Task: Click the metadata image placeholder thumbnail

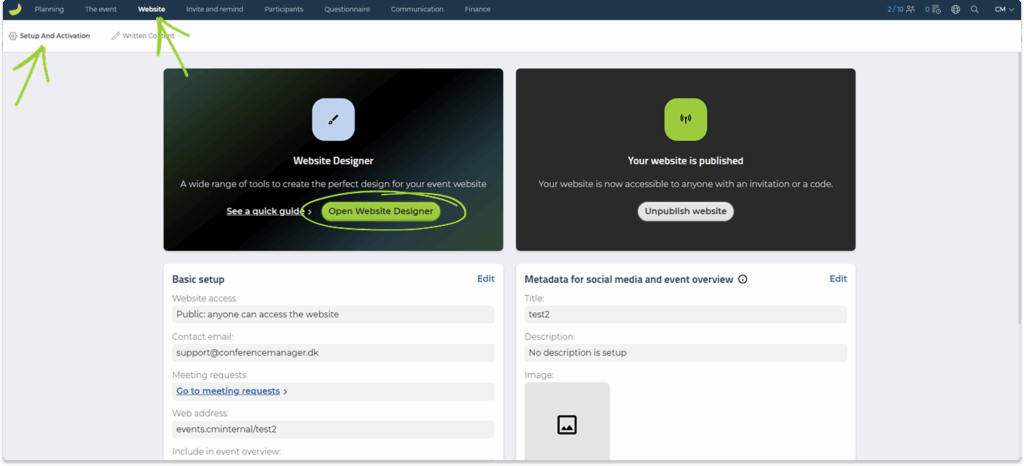Action: (566, 424)
